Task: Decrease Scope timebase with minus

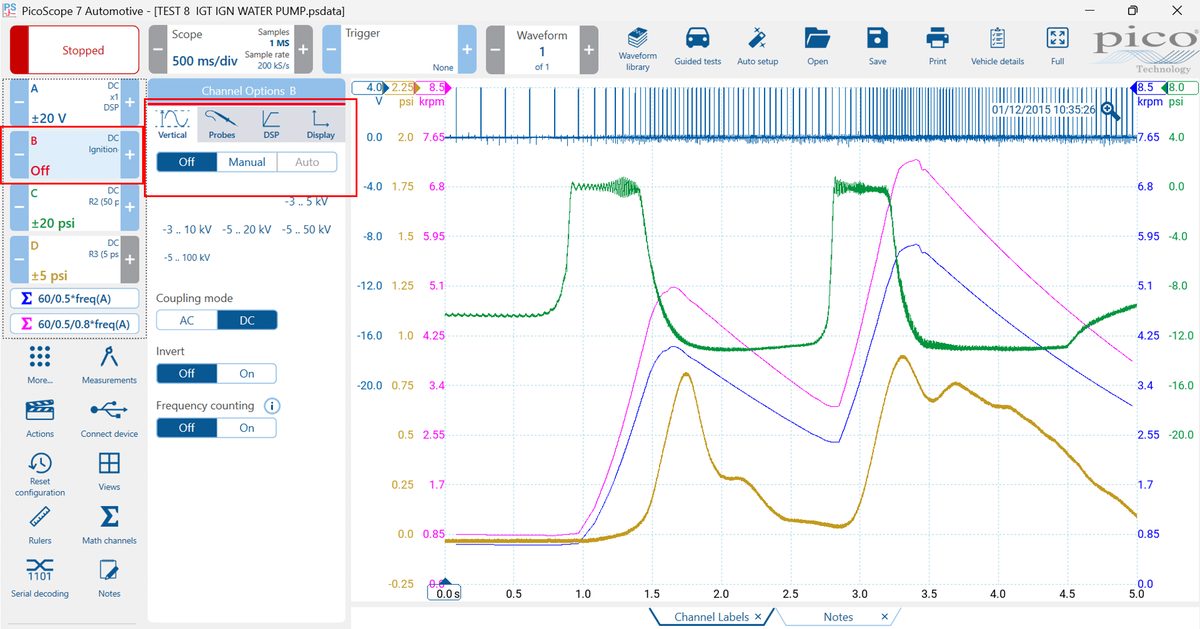Action: pos(158,50)
